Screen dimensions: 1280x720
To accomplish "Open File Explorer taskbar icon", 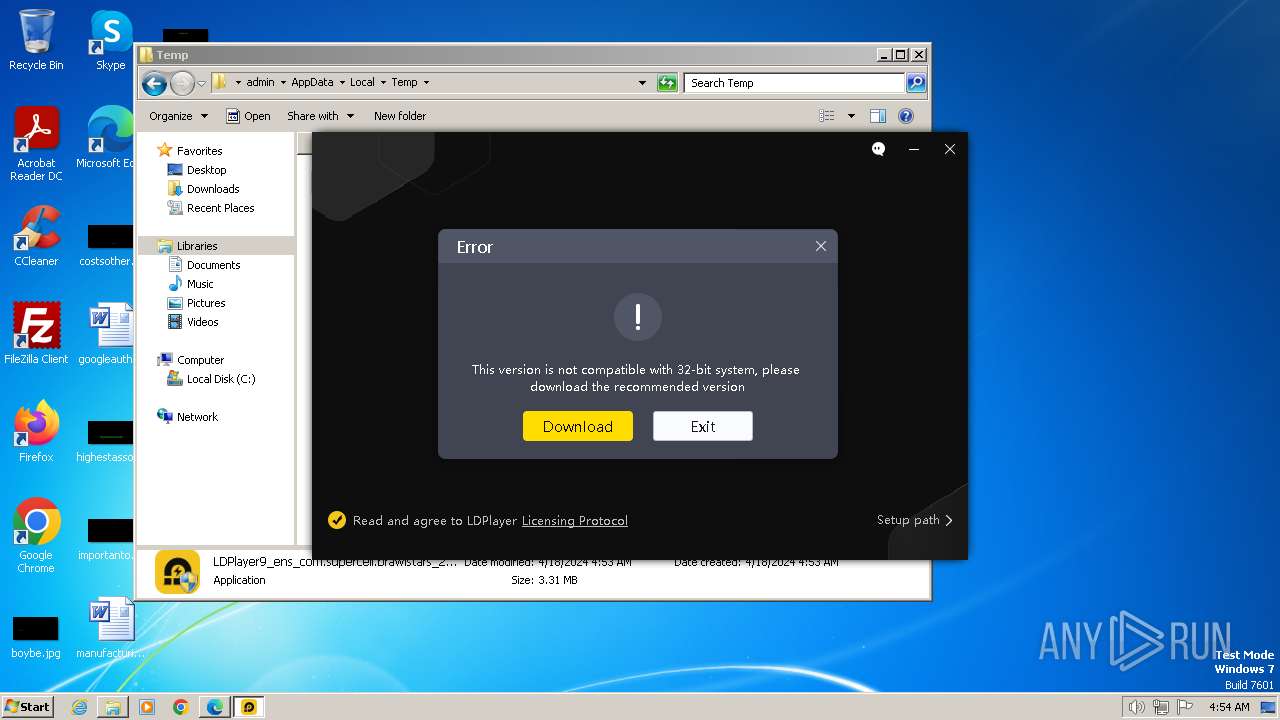I will tap(113, 707).
